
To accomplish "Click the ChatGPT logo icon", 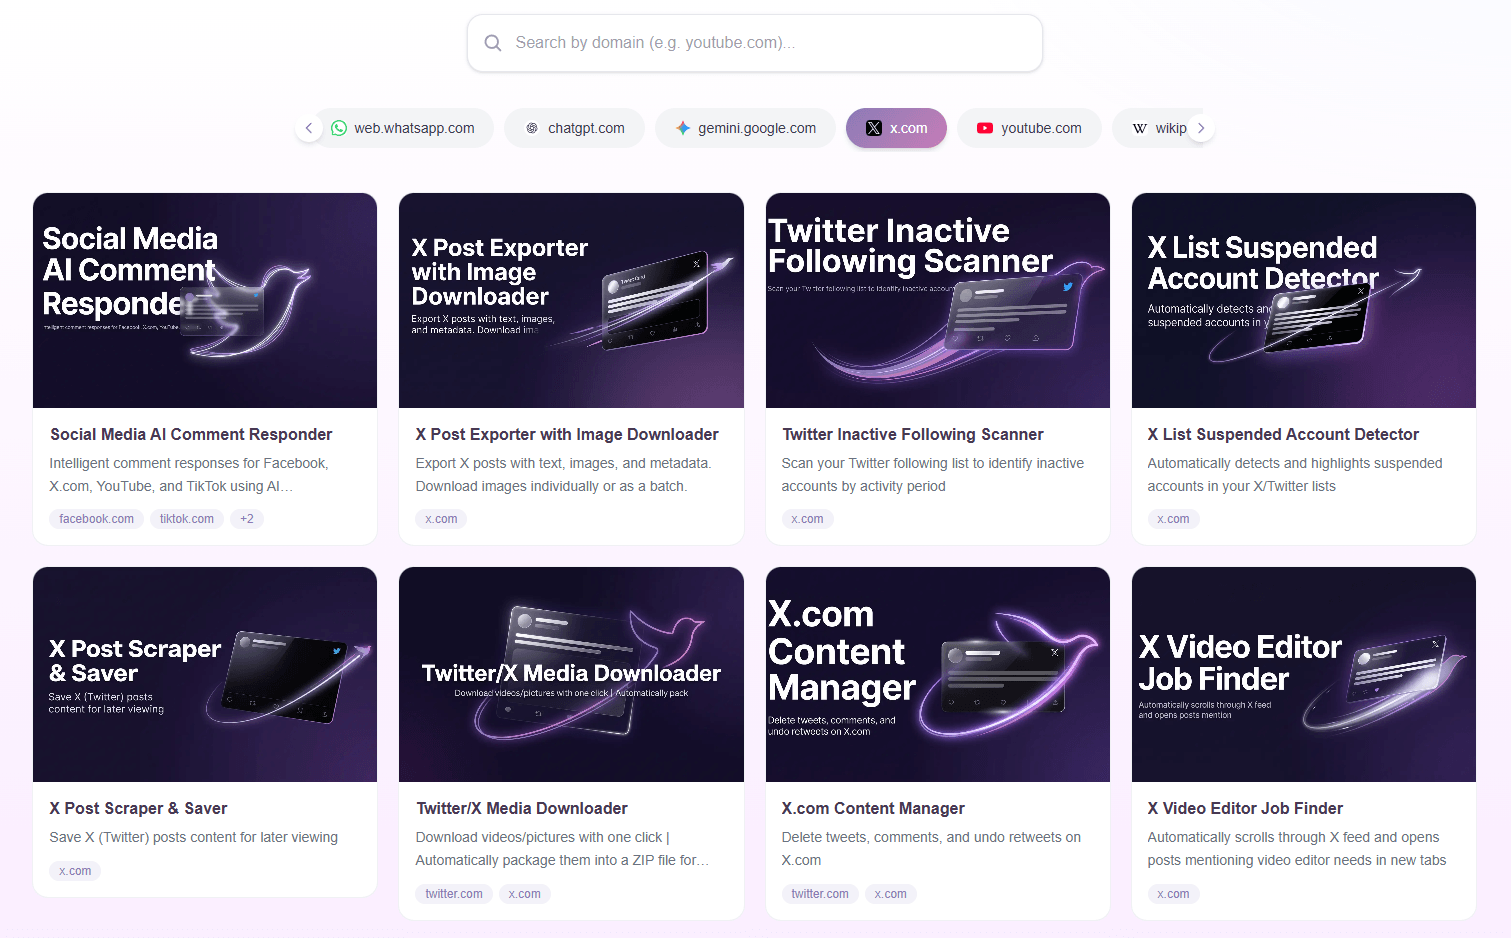I will [x=532, y=128].
